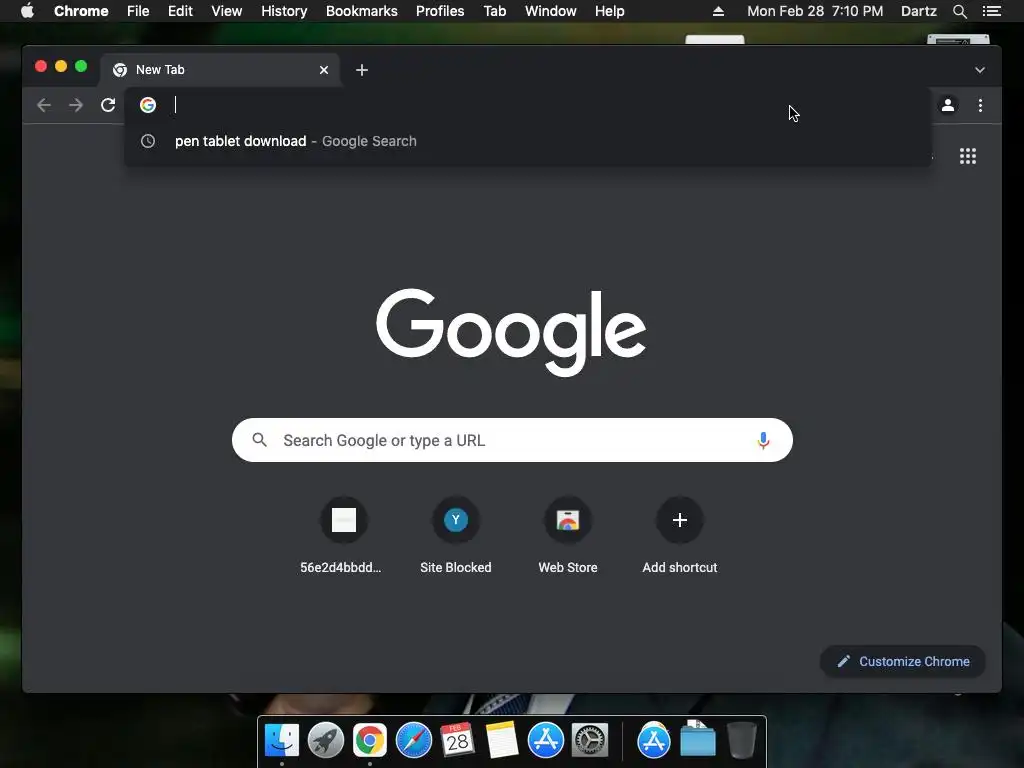Close the New Tab tab
The image size is (1024, 768).
(324, 70)
